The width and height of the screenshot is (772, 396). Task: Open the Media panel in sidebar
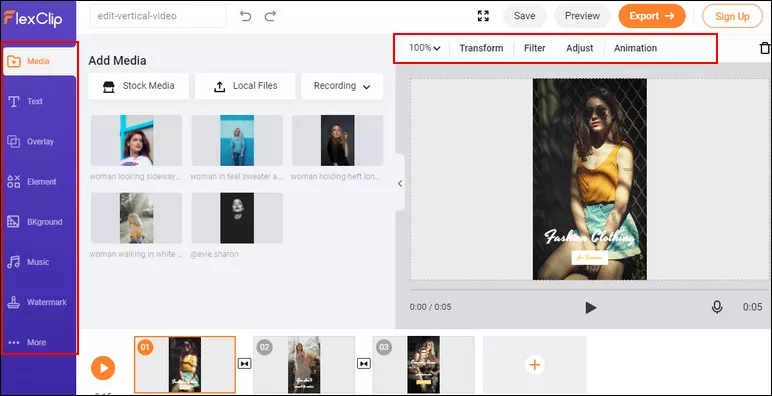point(39,61)
